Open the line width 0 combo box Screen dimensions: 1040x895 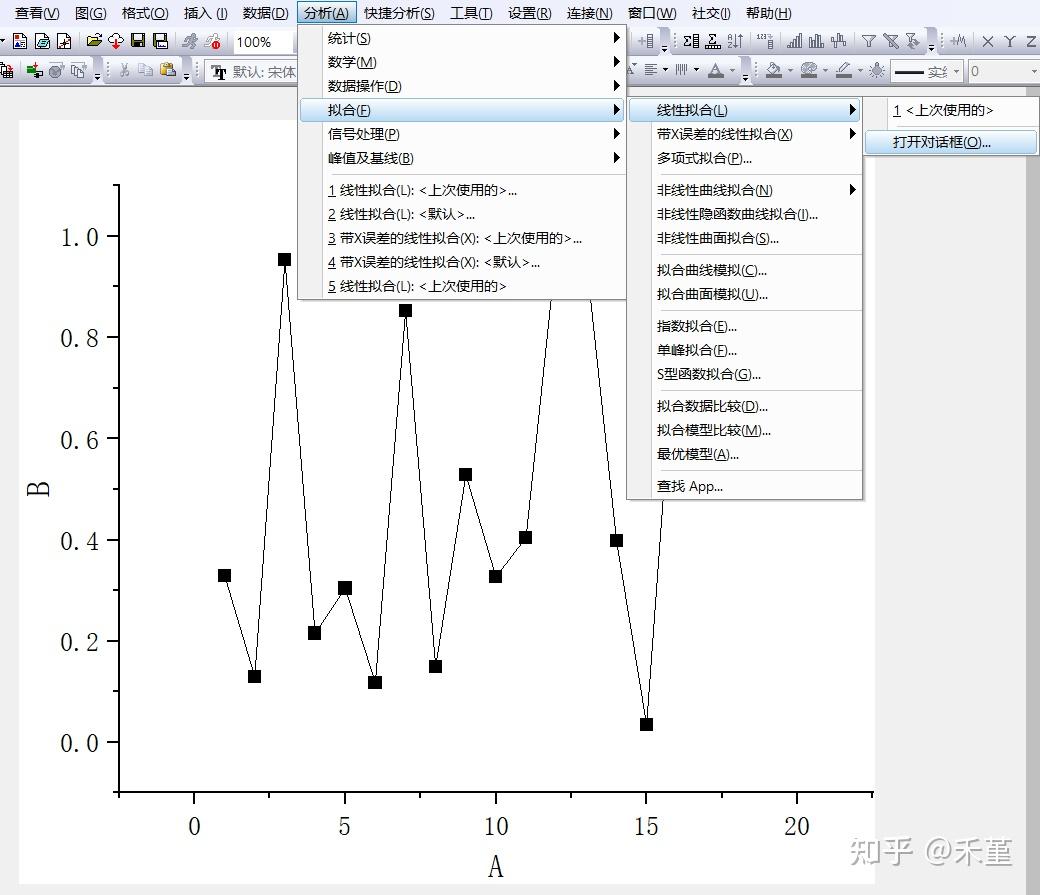click(x=1004, y=71)
